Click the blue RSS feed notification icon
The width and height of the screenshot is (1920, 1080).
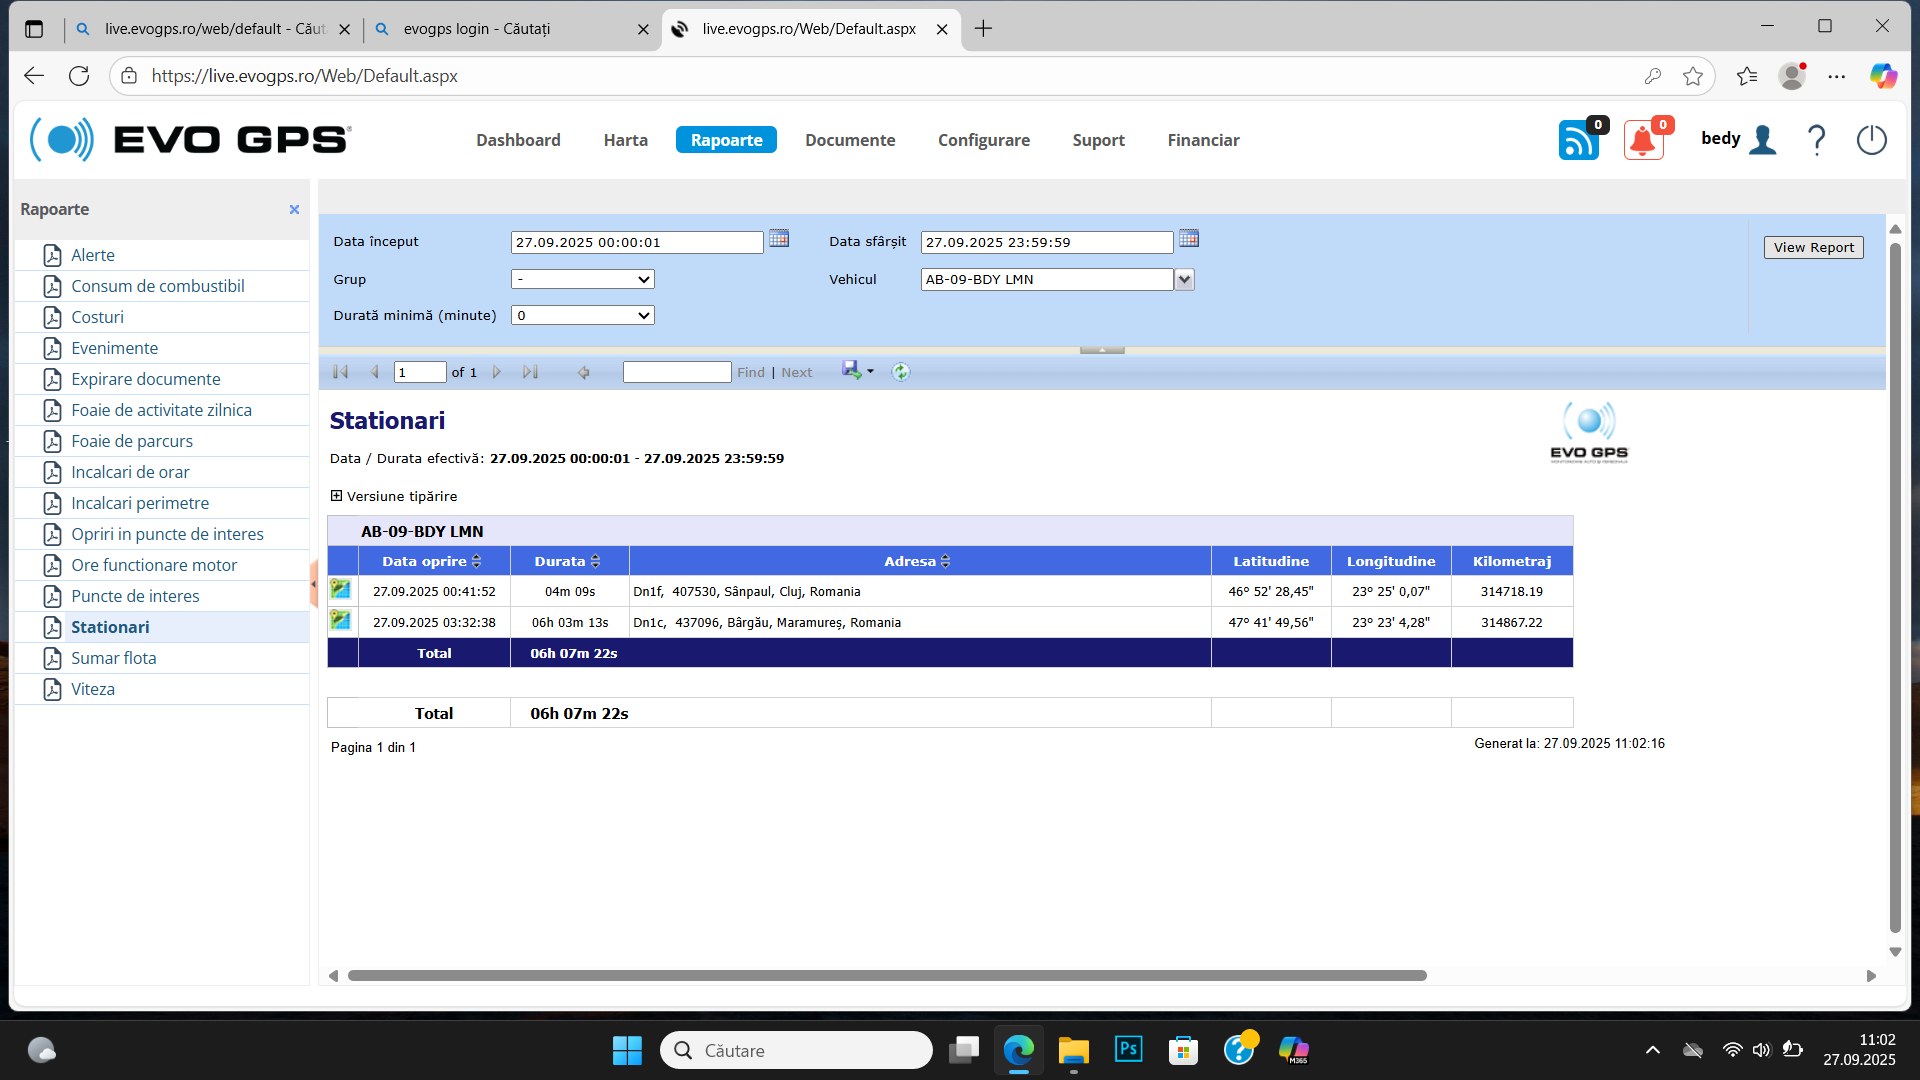click(1578, 141)
